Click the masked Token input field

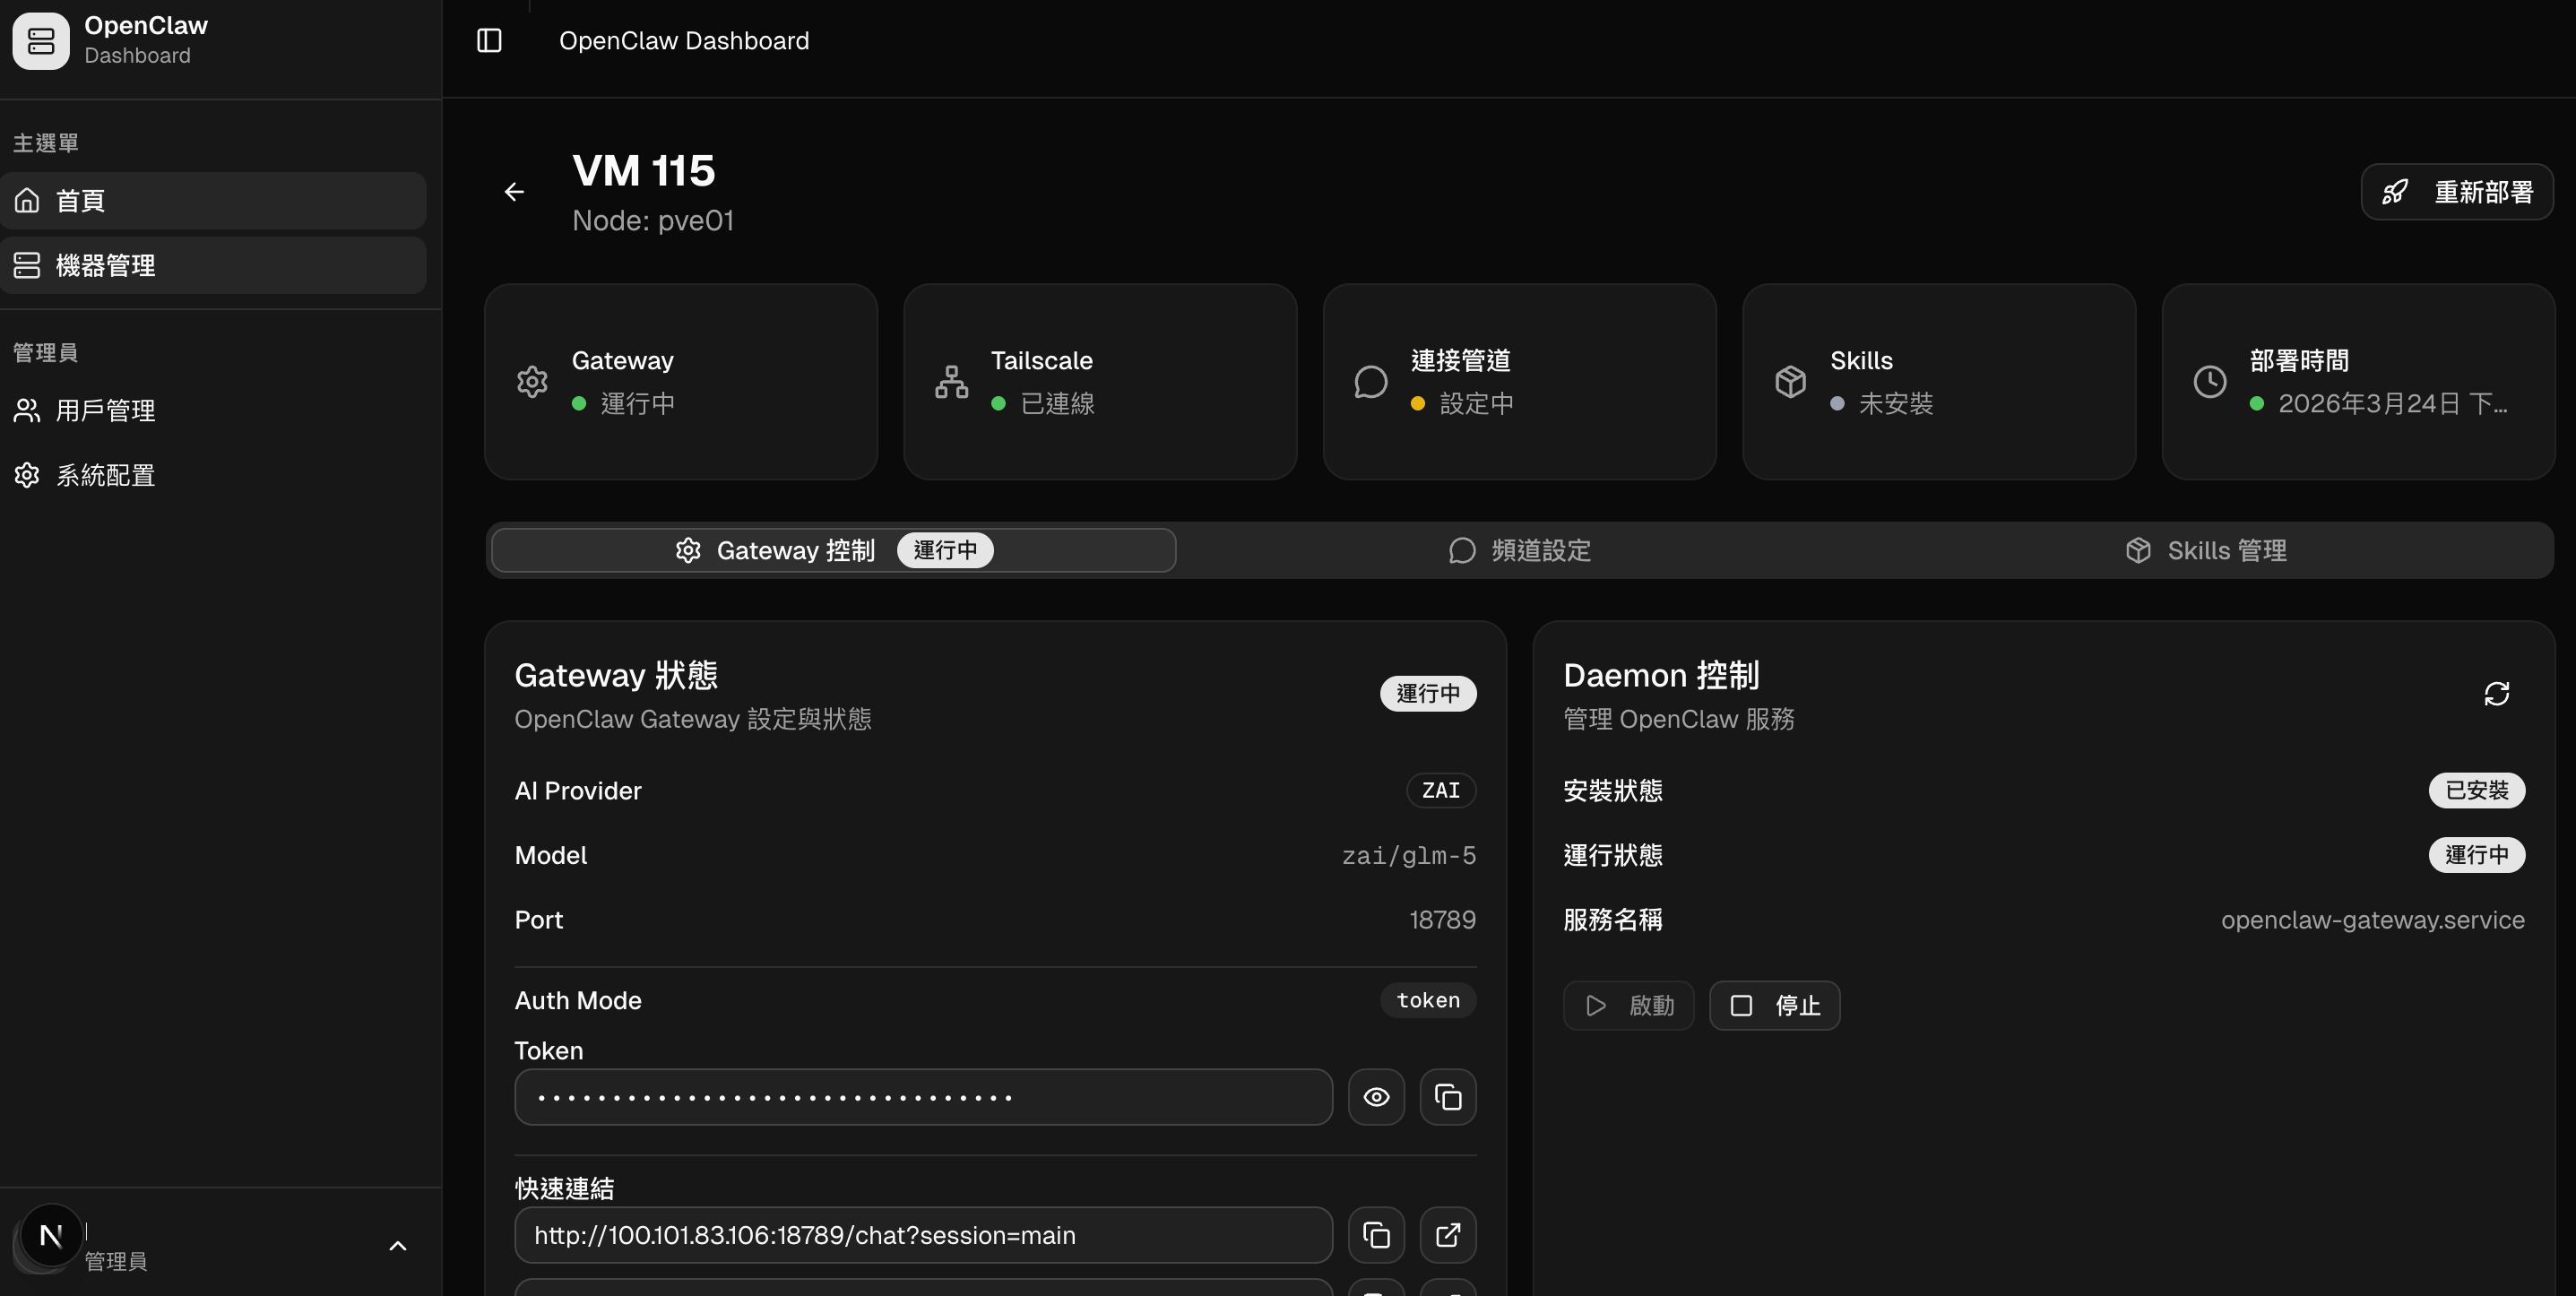(922, 1097)
